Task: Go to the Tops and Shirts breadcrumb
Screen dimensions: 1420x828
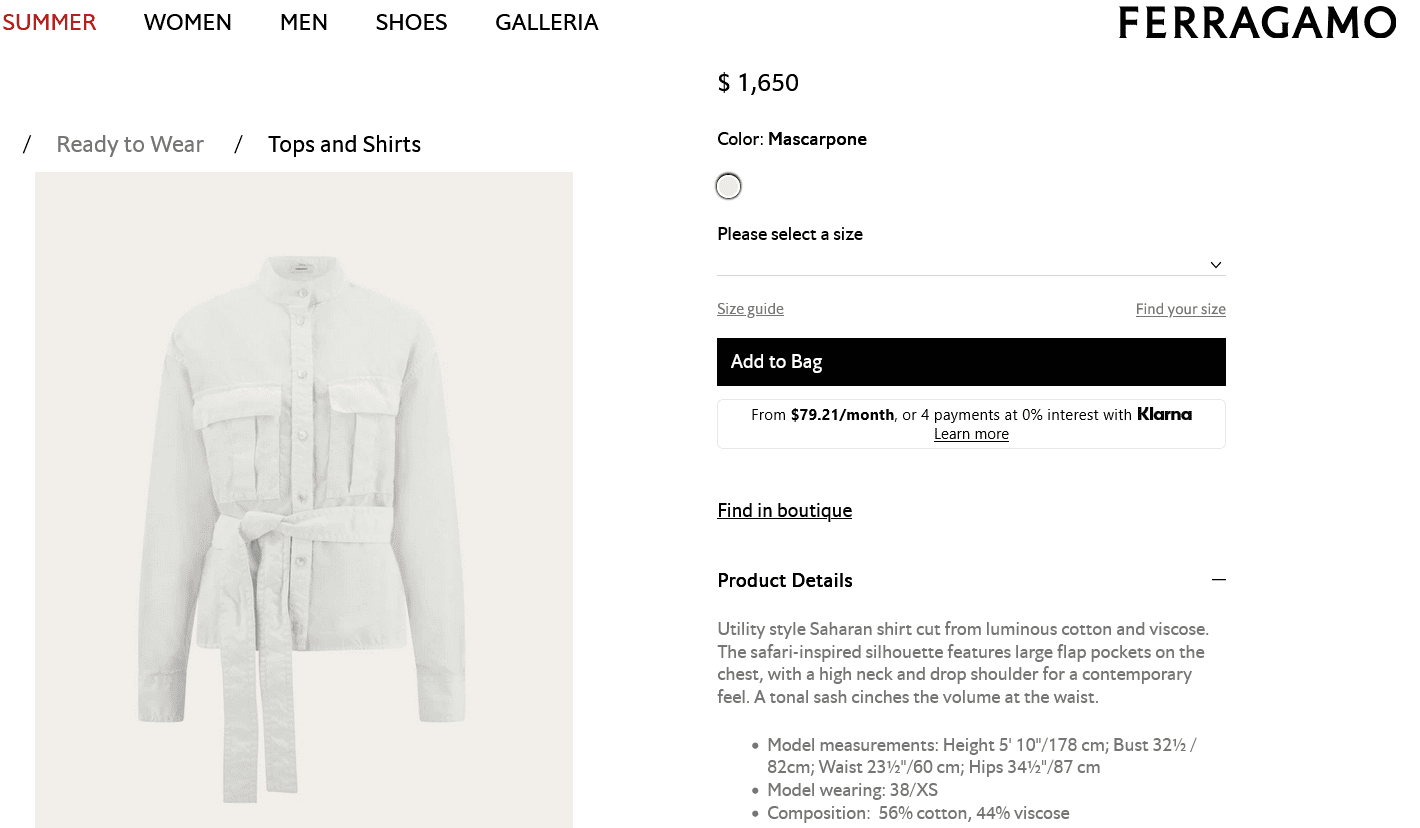Action: click(344, 144)
